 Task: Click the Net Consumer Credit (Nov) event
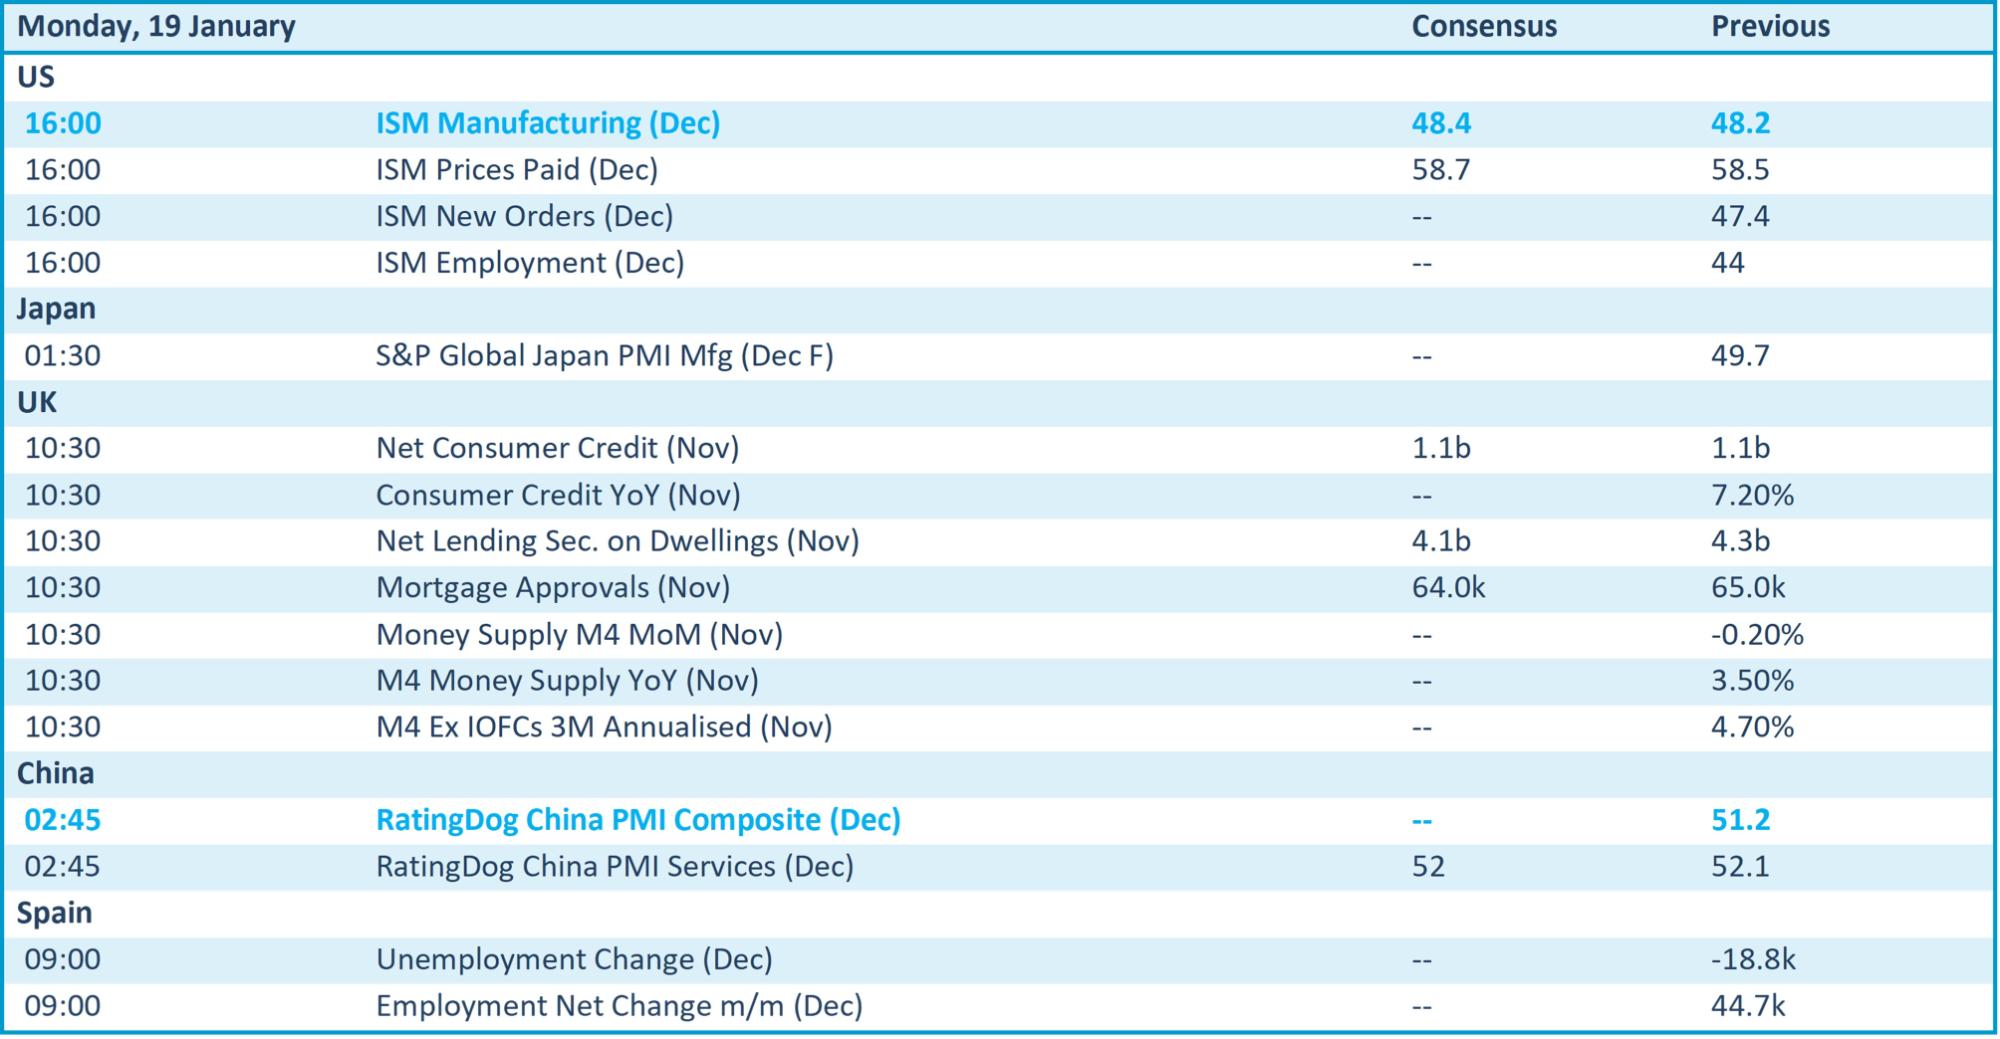(x=557, y=448)
